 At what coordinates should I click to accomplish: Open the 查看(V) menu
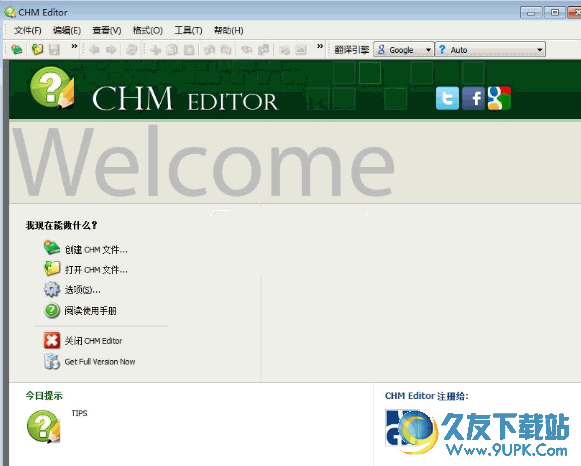(x=107, y=30)
